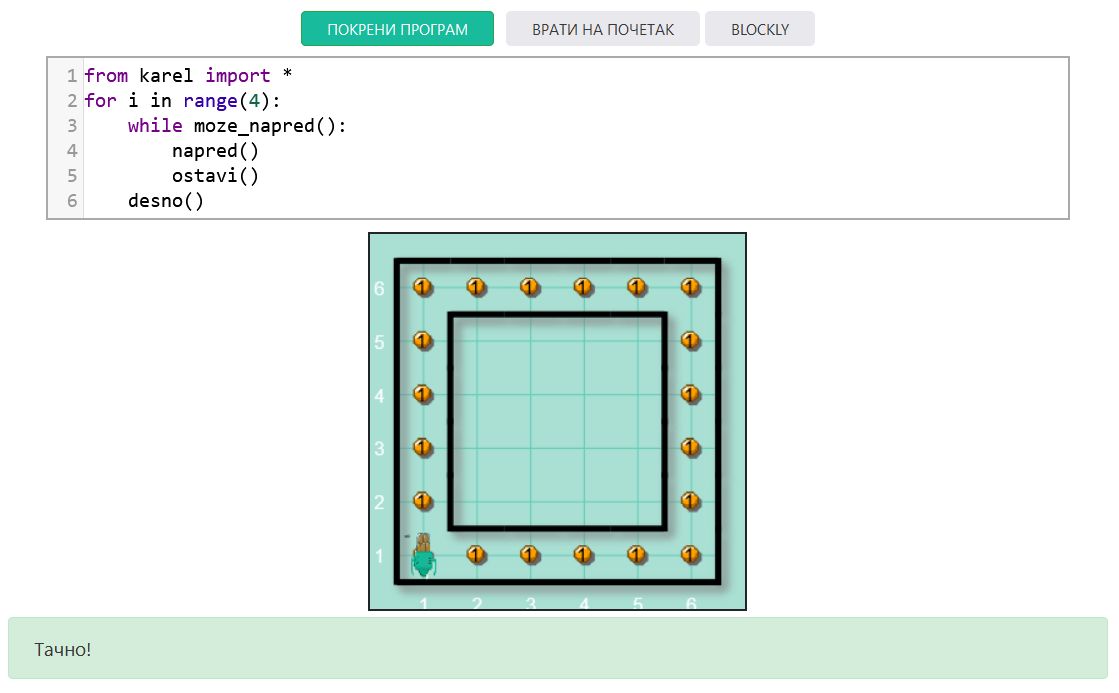Image resolution: width=1119 pixels, height=693 pixels.
Task: Place cursor on the desno() line
Action: point(166,201)
